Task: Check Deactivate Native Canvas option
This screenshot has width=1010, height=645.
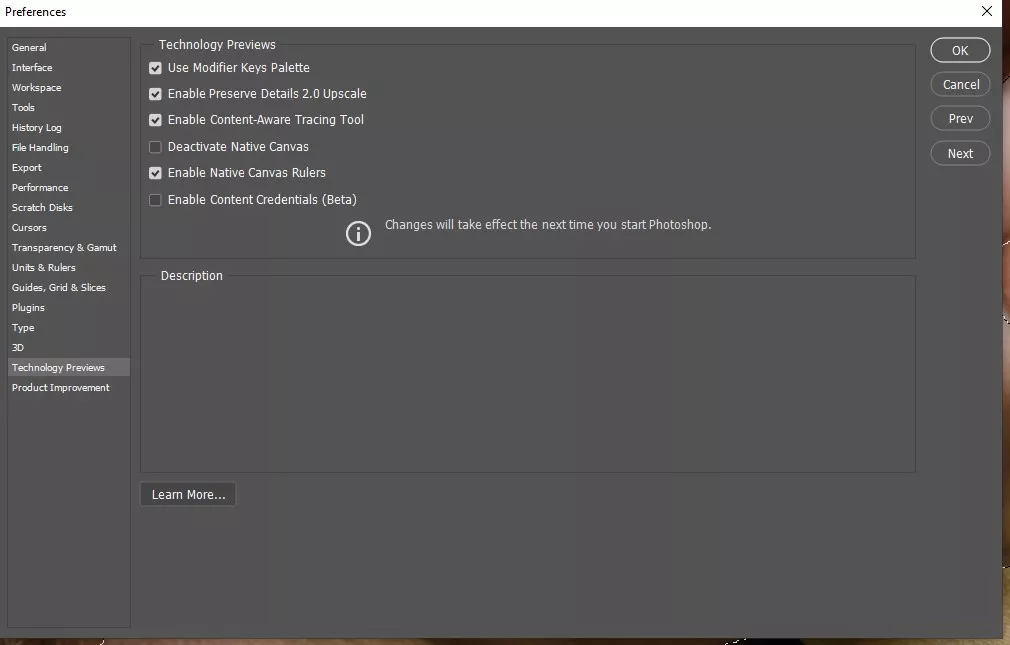Action: tap(155, 147)
